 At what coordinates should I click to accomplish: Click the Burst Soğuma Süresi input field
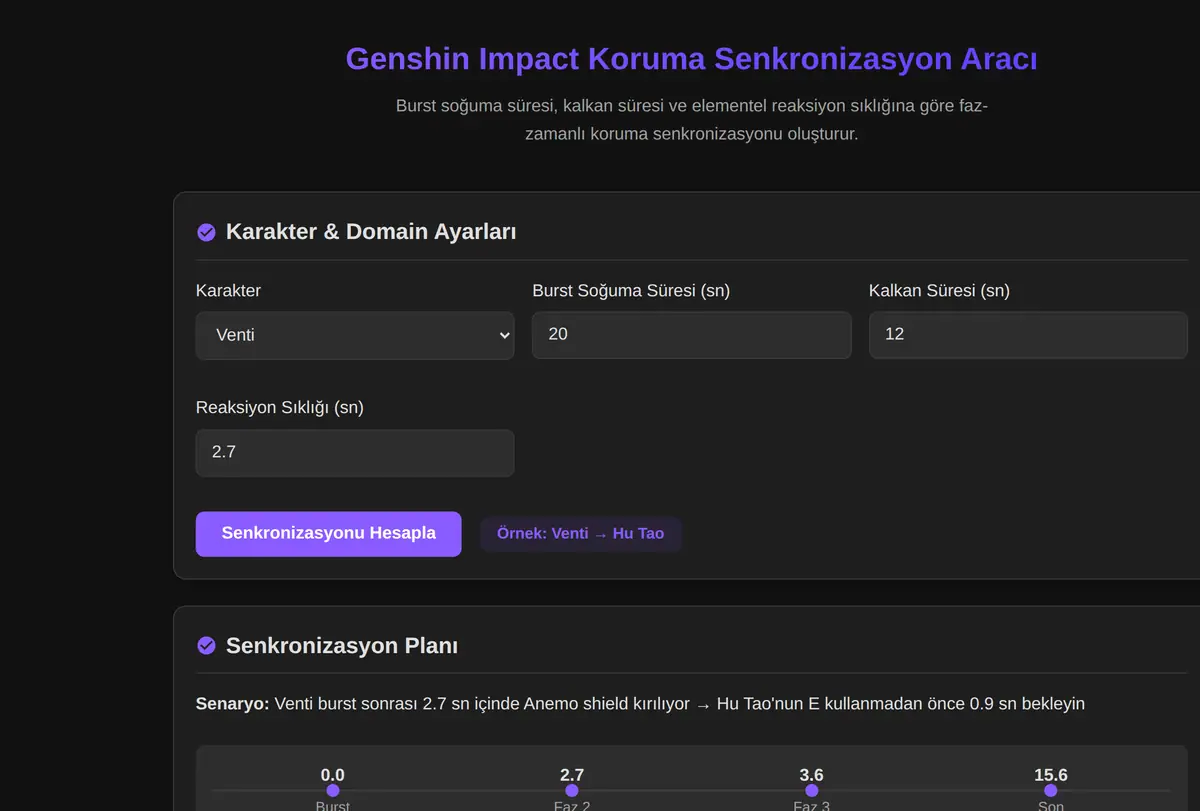click(x=692, y=334)
